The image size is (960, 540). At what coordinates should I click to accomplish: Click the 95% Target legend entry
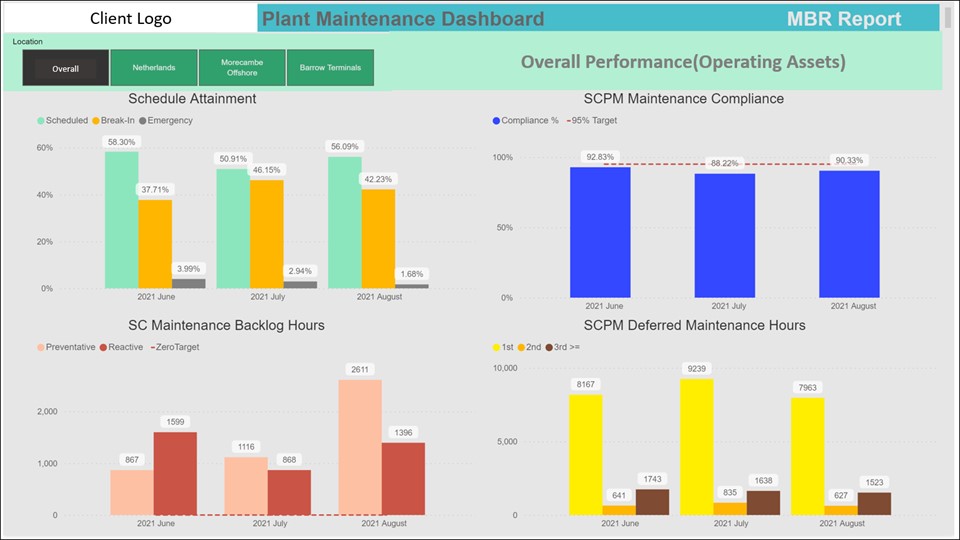592,121
